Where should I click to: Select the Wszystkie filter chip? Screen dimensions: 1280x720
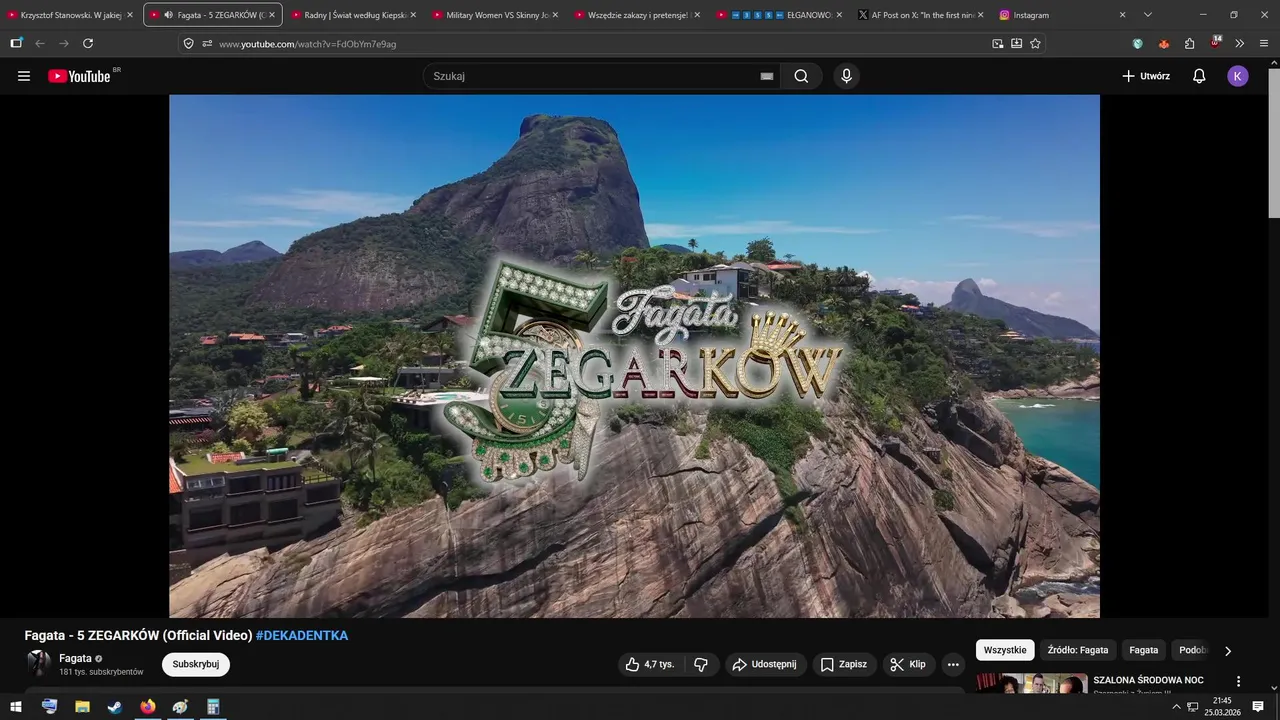coord(1005,650)
